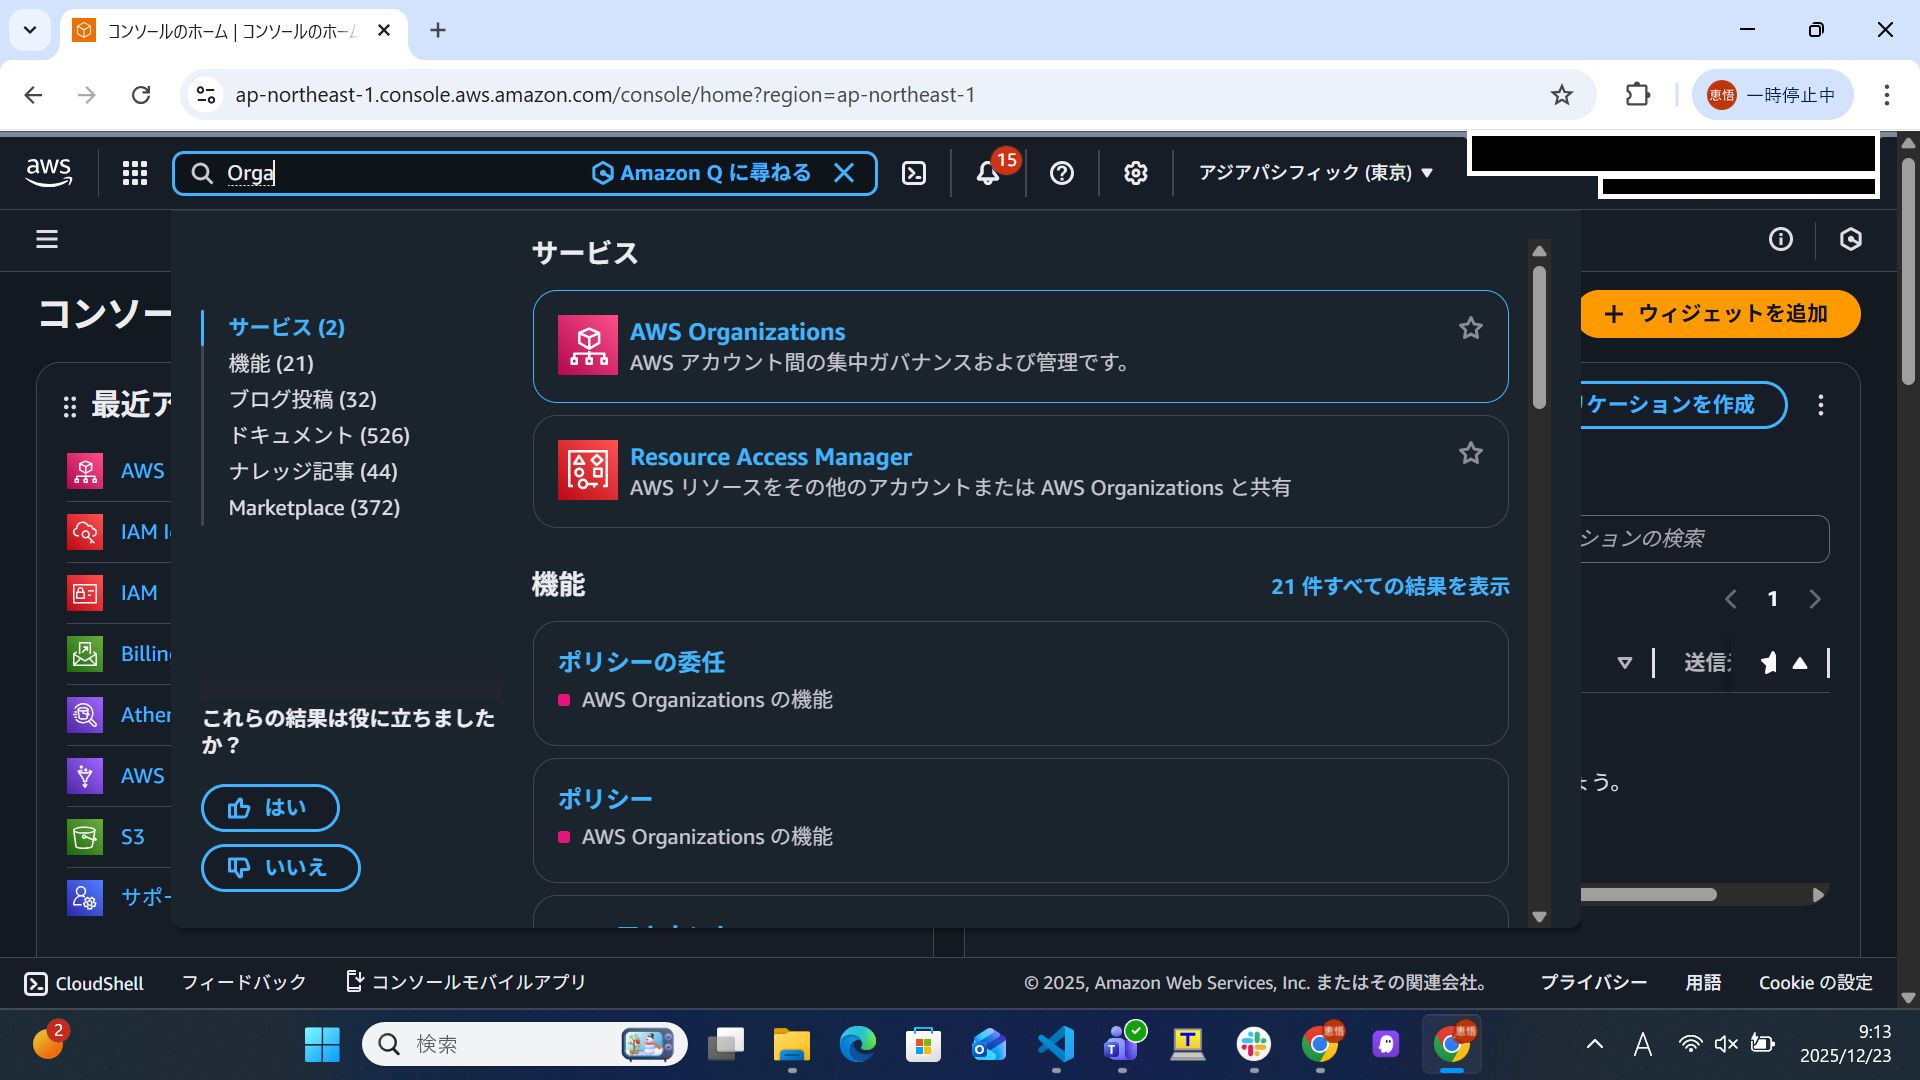Open the notifications bell showing 15 alerts
The width and height of the screenshot is (1920, 1080).
click(987, 173)
